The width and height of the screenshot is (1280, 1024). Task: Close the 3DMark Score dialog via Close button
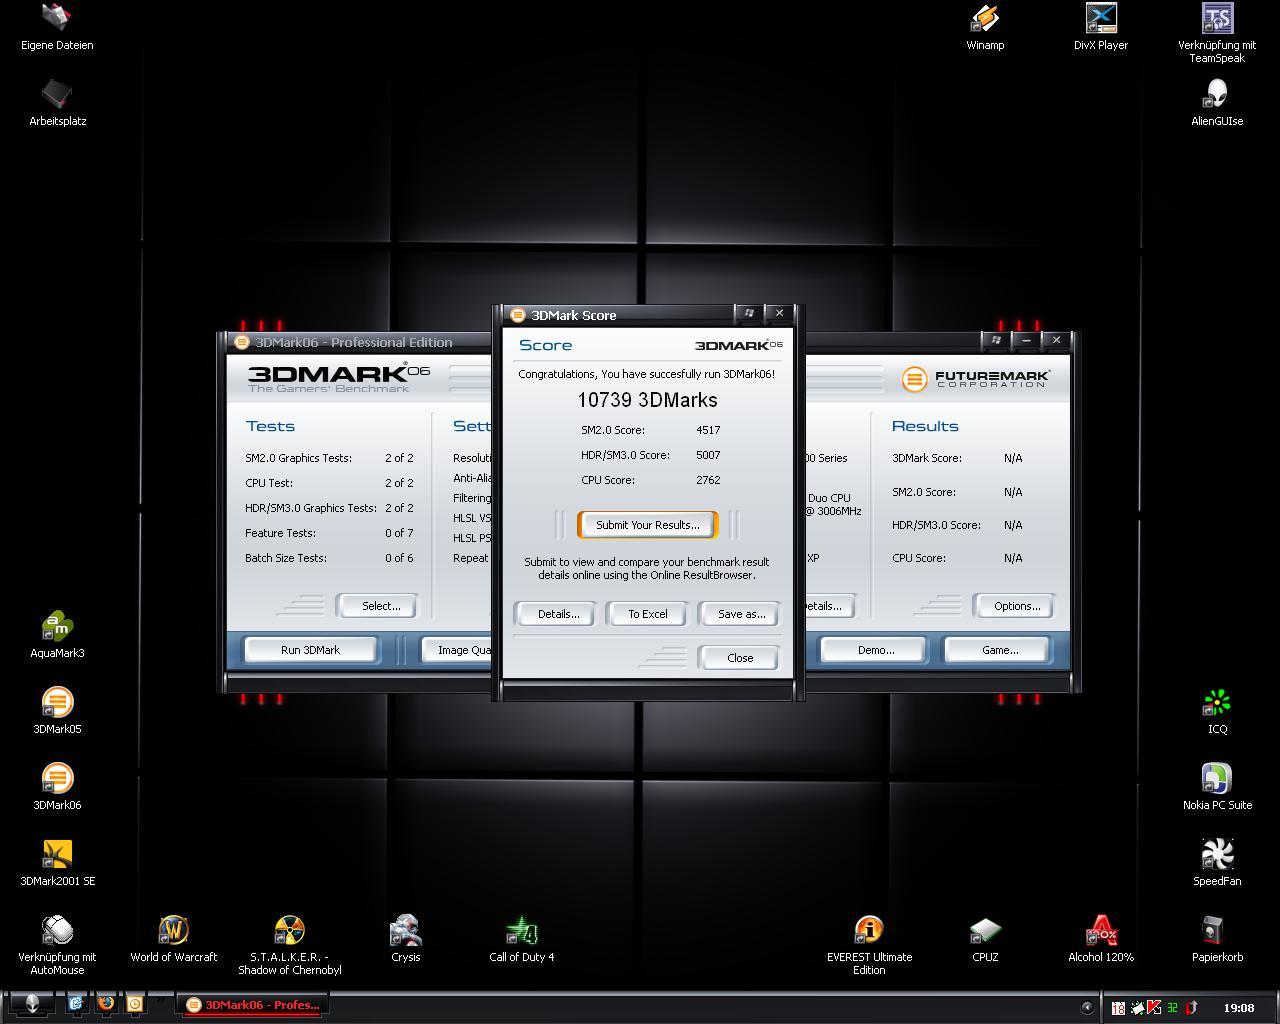click(740, 658)
